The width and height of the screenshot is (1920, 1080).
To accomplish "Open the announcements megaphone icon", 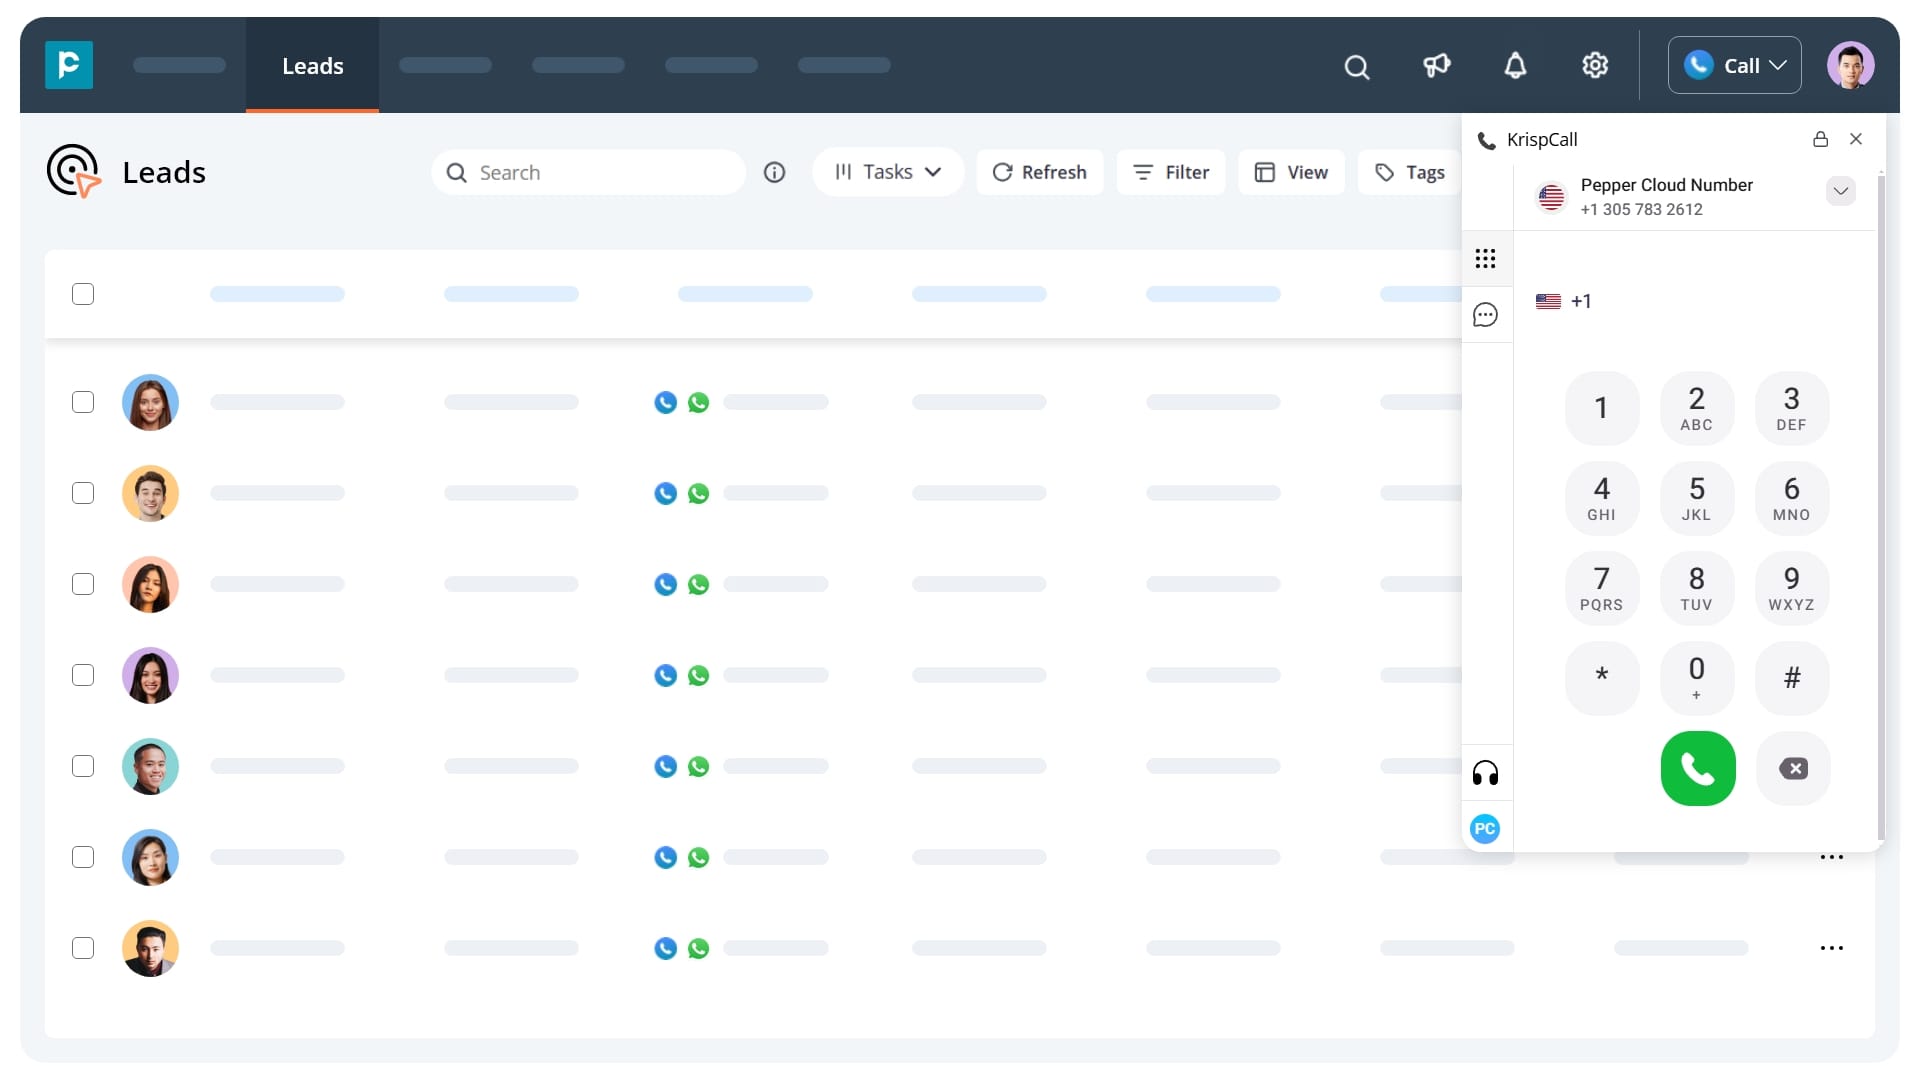I will (x=1436, y=65).
